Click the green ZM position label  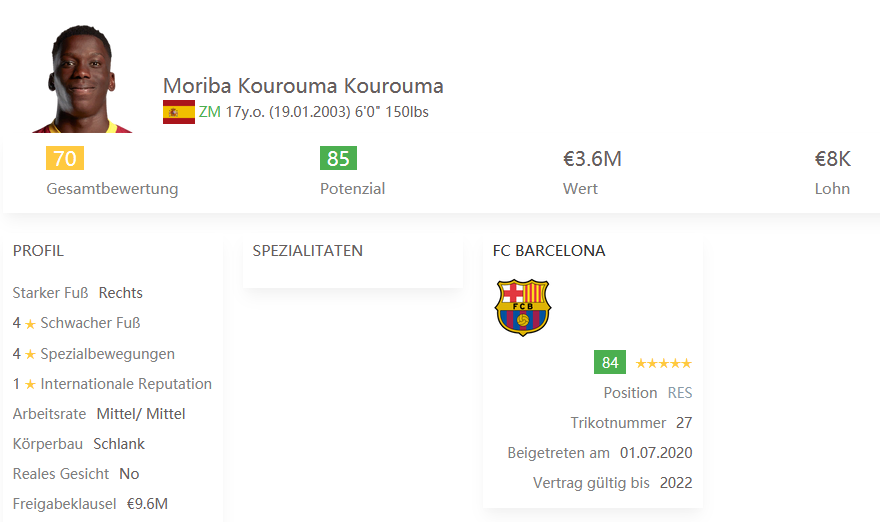coord(209,112)
